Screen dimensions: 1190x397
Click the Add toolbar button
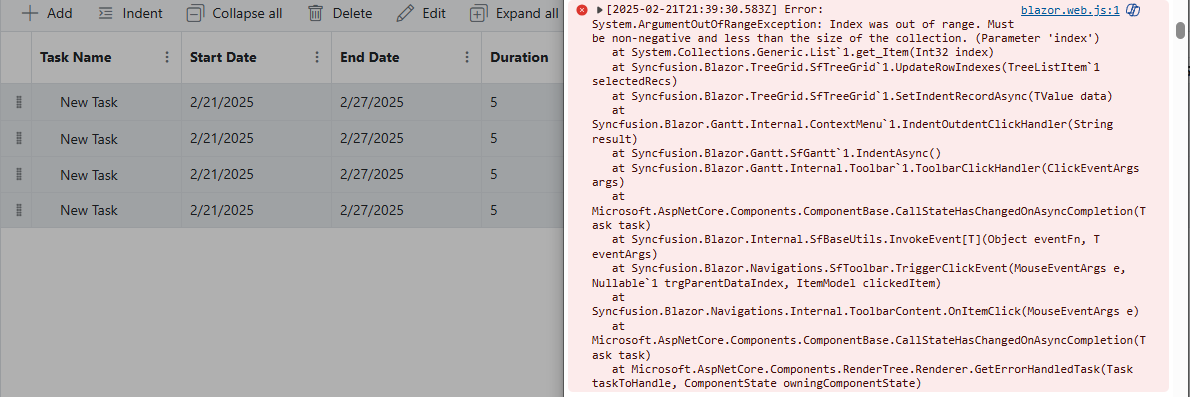pyautogui.click(x=47, y=13)
